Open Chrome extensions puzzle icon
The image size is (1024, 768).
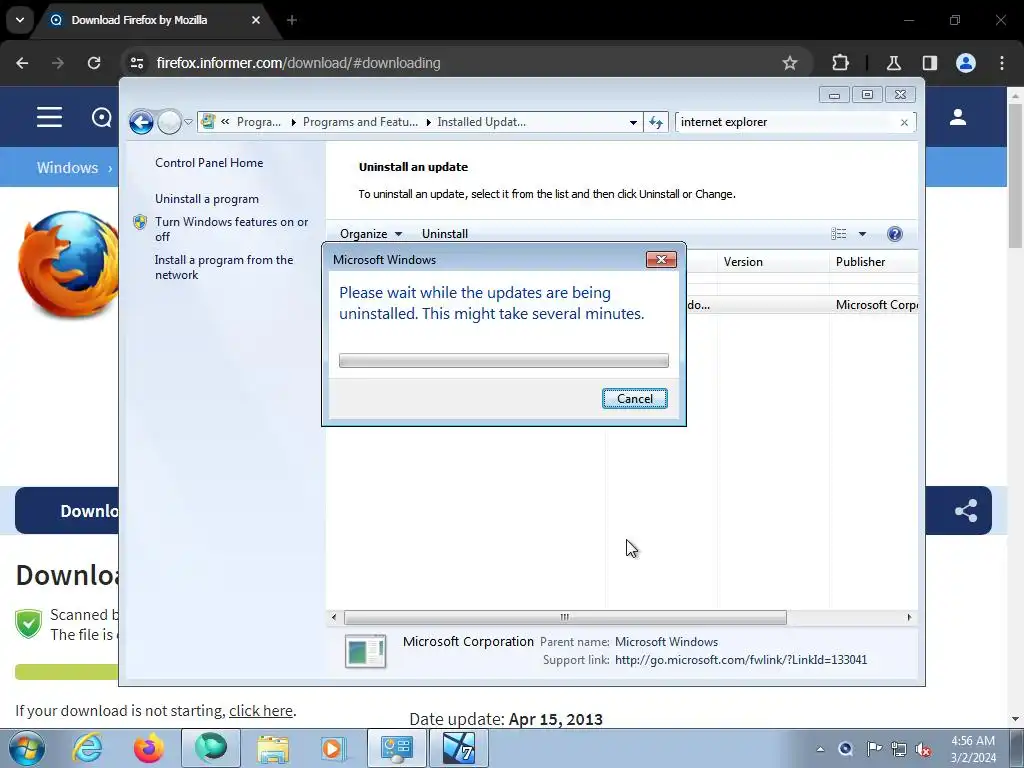(840, 63)
